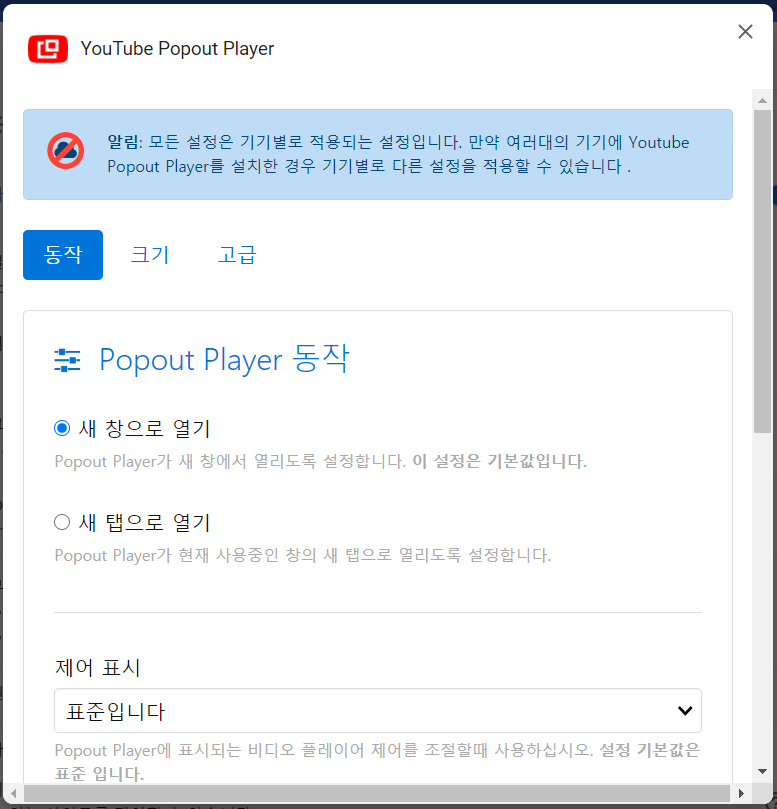Click the Popout Player 동작 heading

pos(224,359)
